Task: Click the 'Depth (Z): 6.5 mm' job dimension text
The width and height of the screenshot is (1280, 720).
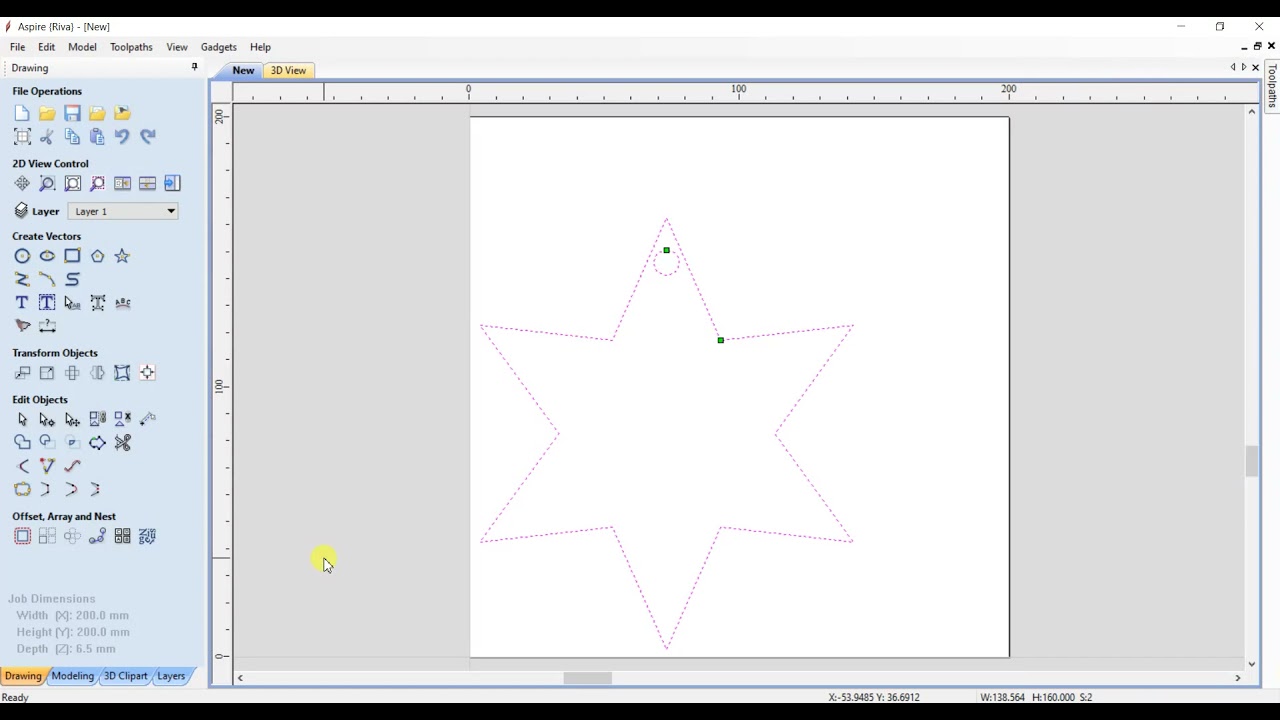Action: tap(65, 649)
